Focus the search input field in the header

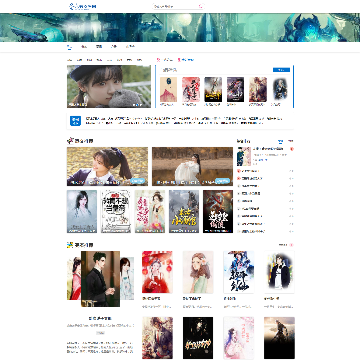tap(176, 6)
